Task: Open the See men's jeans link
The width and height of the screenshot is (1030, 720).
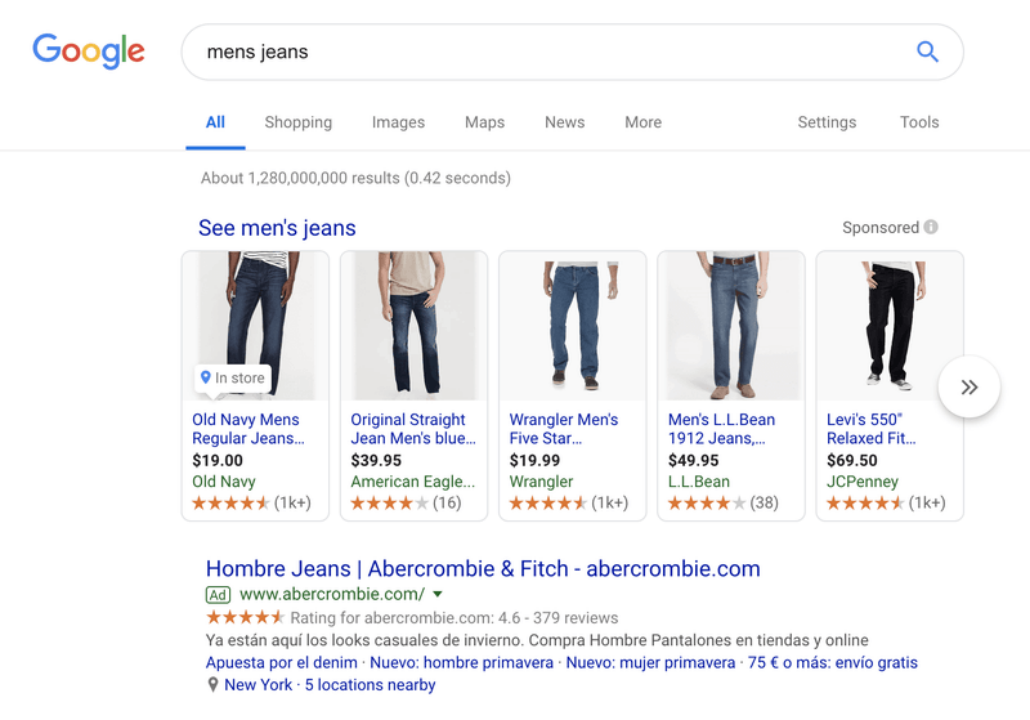Action: pyautogui.click(x=277, y=227)
